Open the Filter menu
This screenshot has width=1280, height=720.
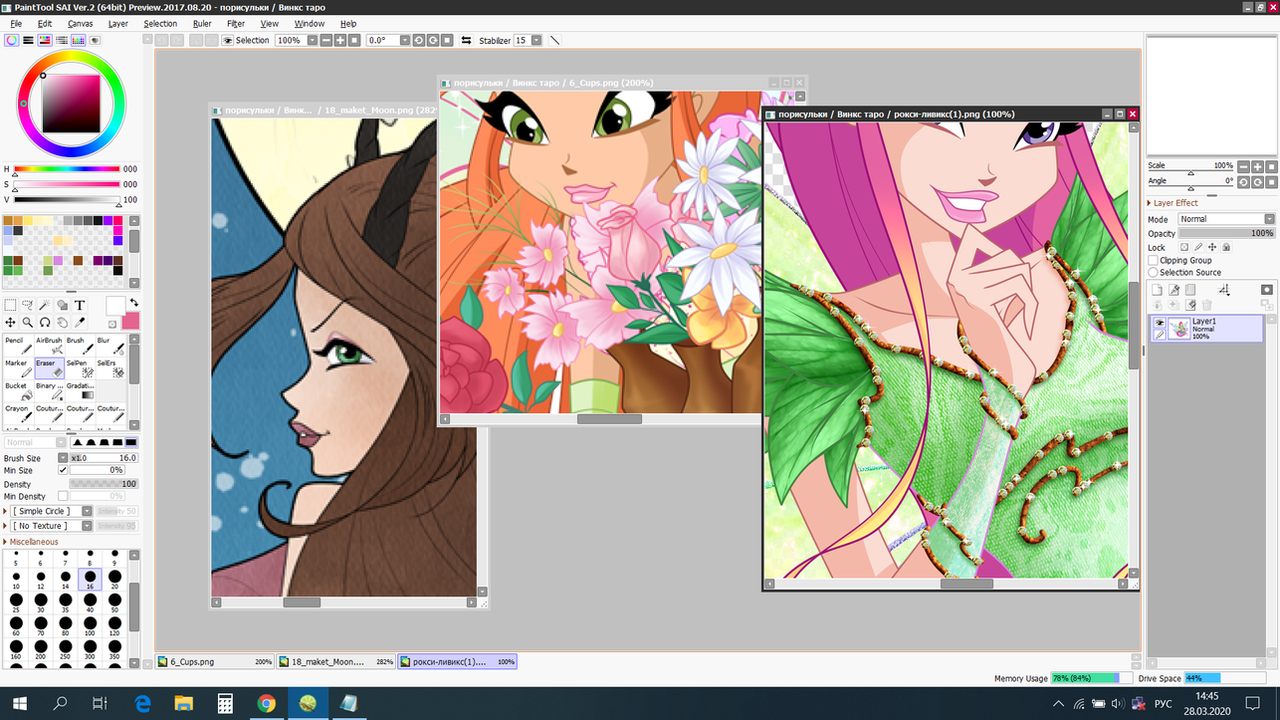click(x=236, y=23)
